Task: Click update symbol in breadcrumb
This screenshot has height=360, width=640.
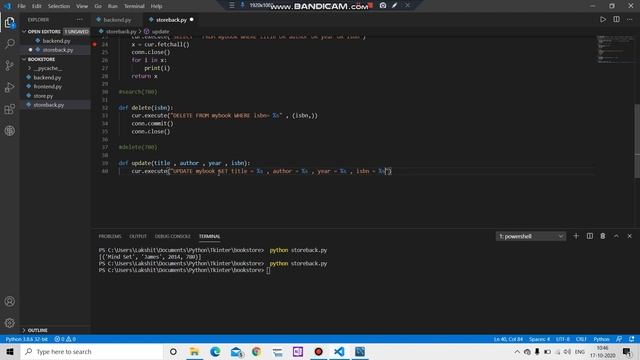Action: click(x=157, y=31)
